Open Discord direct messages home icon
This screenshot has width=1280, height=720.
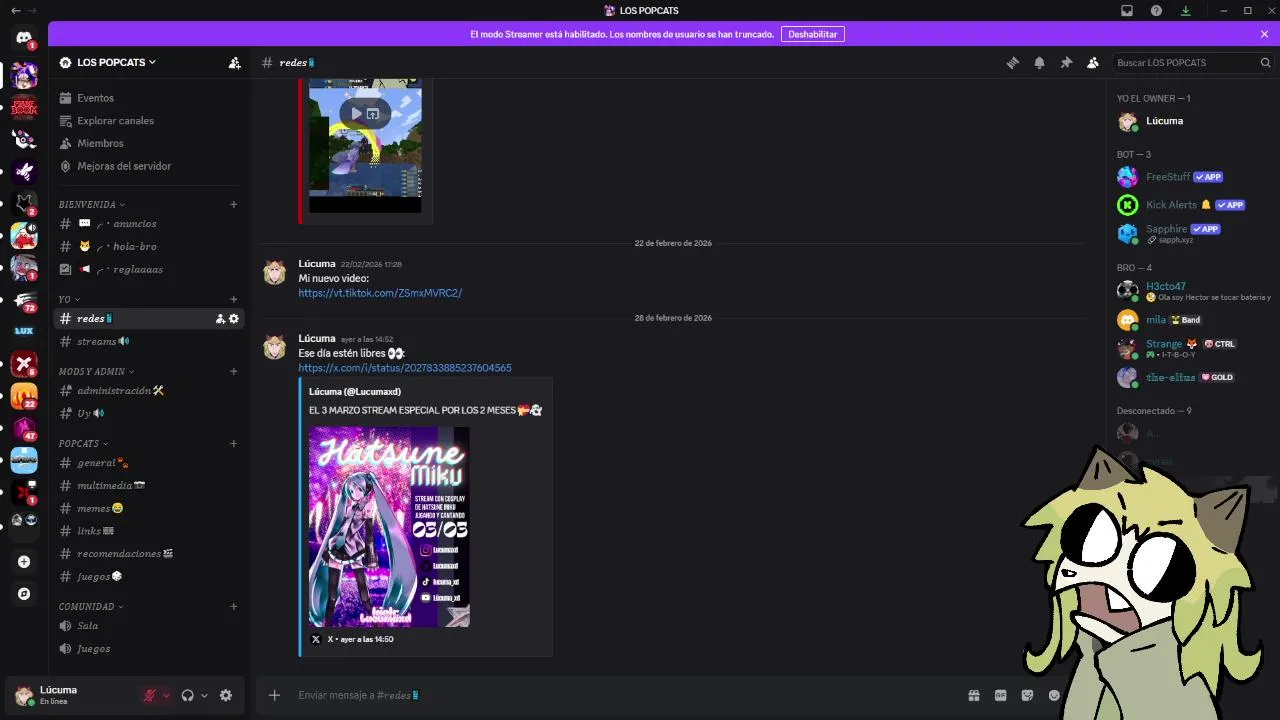point(24,37)
